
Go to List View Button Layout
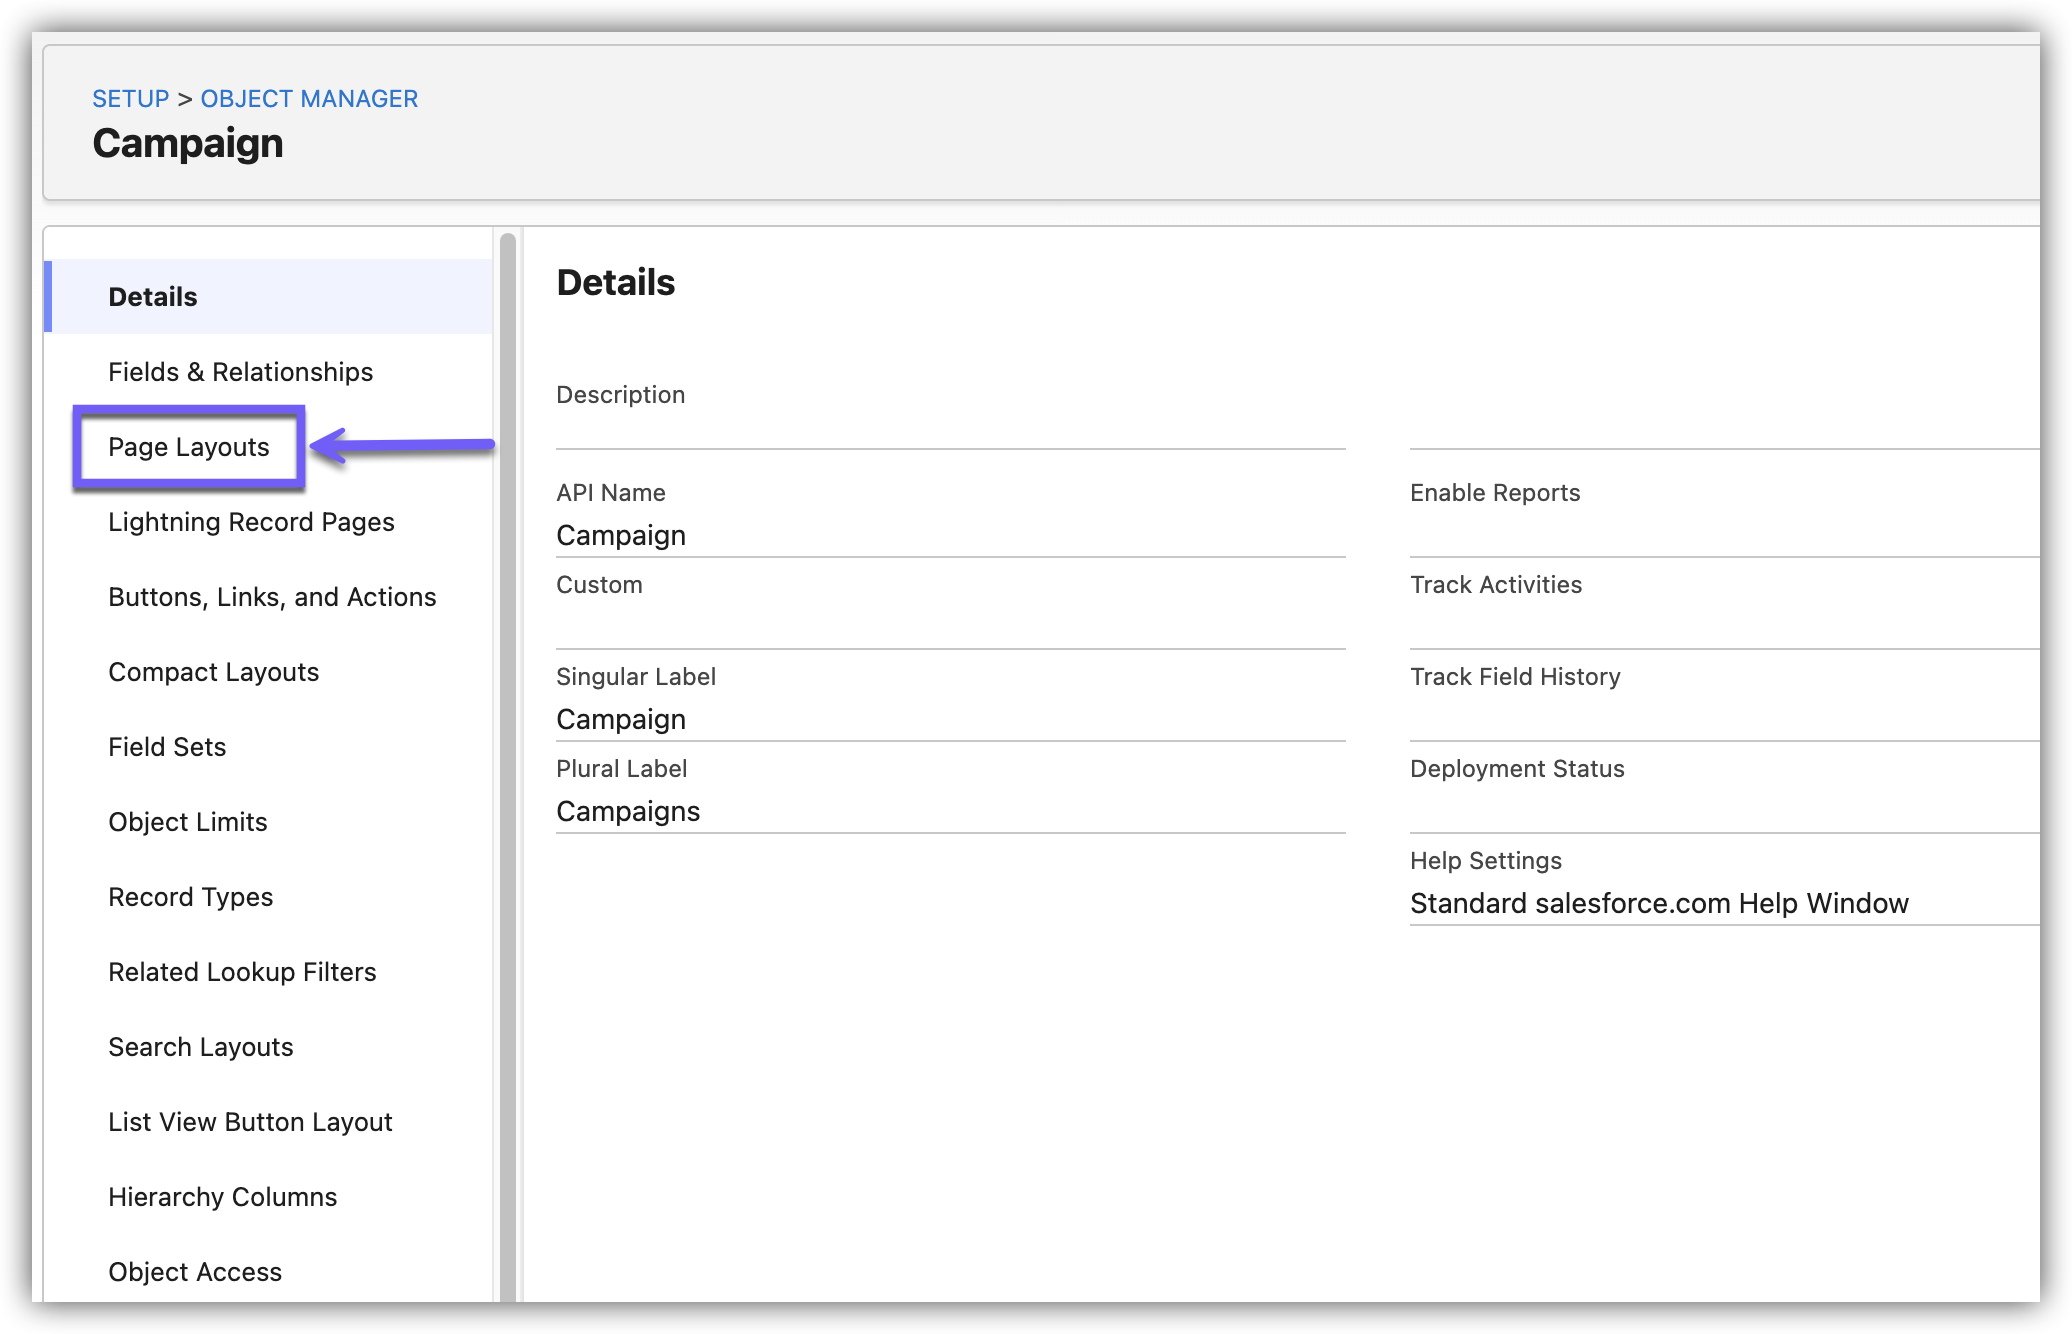pyautogui.click(x=250, y=1122)
